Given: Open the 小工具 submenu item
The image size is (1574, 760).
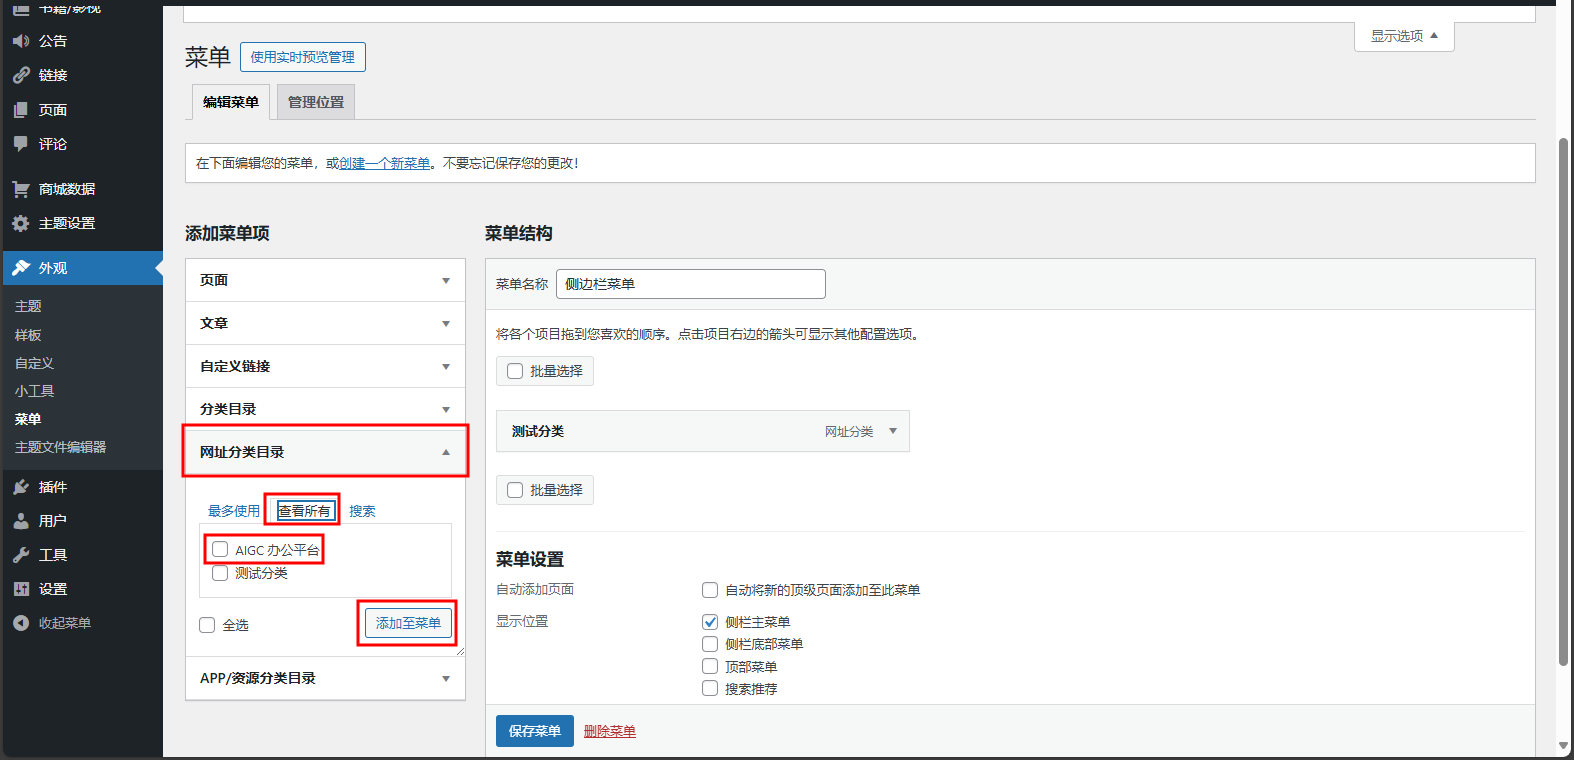Looking at the screenshot, I should tap(34, 391).
